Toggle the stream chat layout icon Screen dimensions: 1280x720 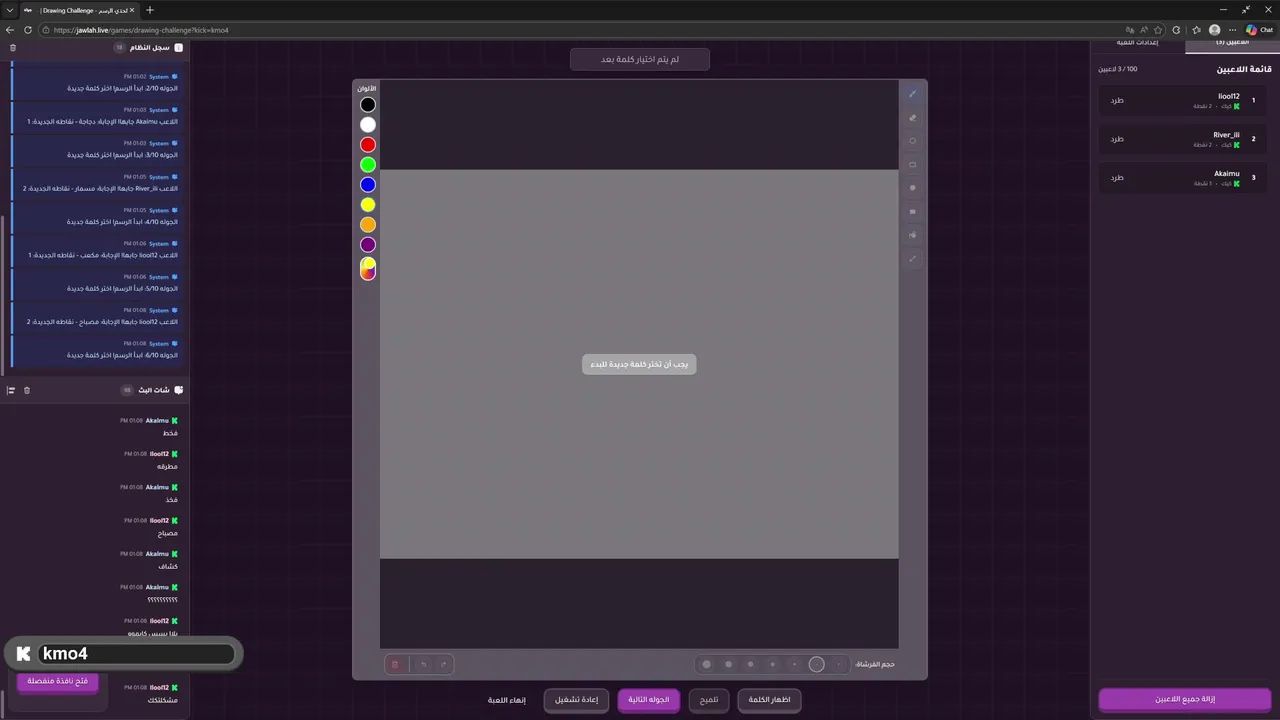point(11,390)
